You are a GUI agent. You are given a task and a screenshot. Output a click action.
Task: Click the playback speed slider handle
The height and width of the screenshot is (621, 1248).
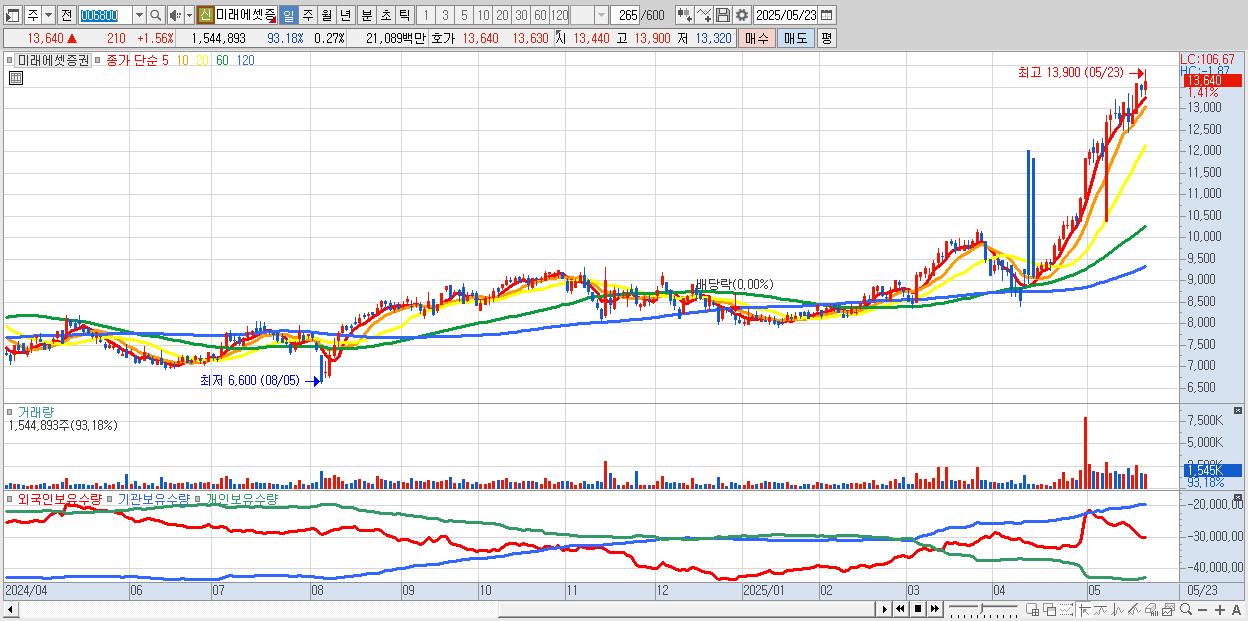(x=981, y=608)
